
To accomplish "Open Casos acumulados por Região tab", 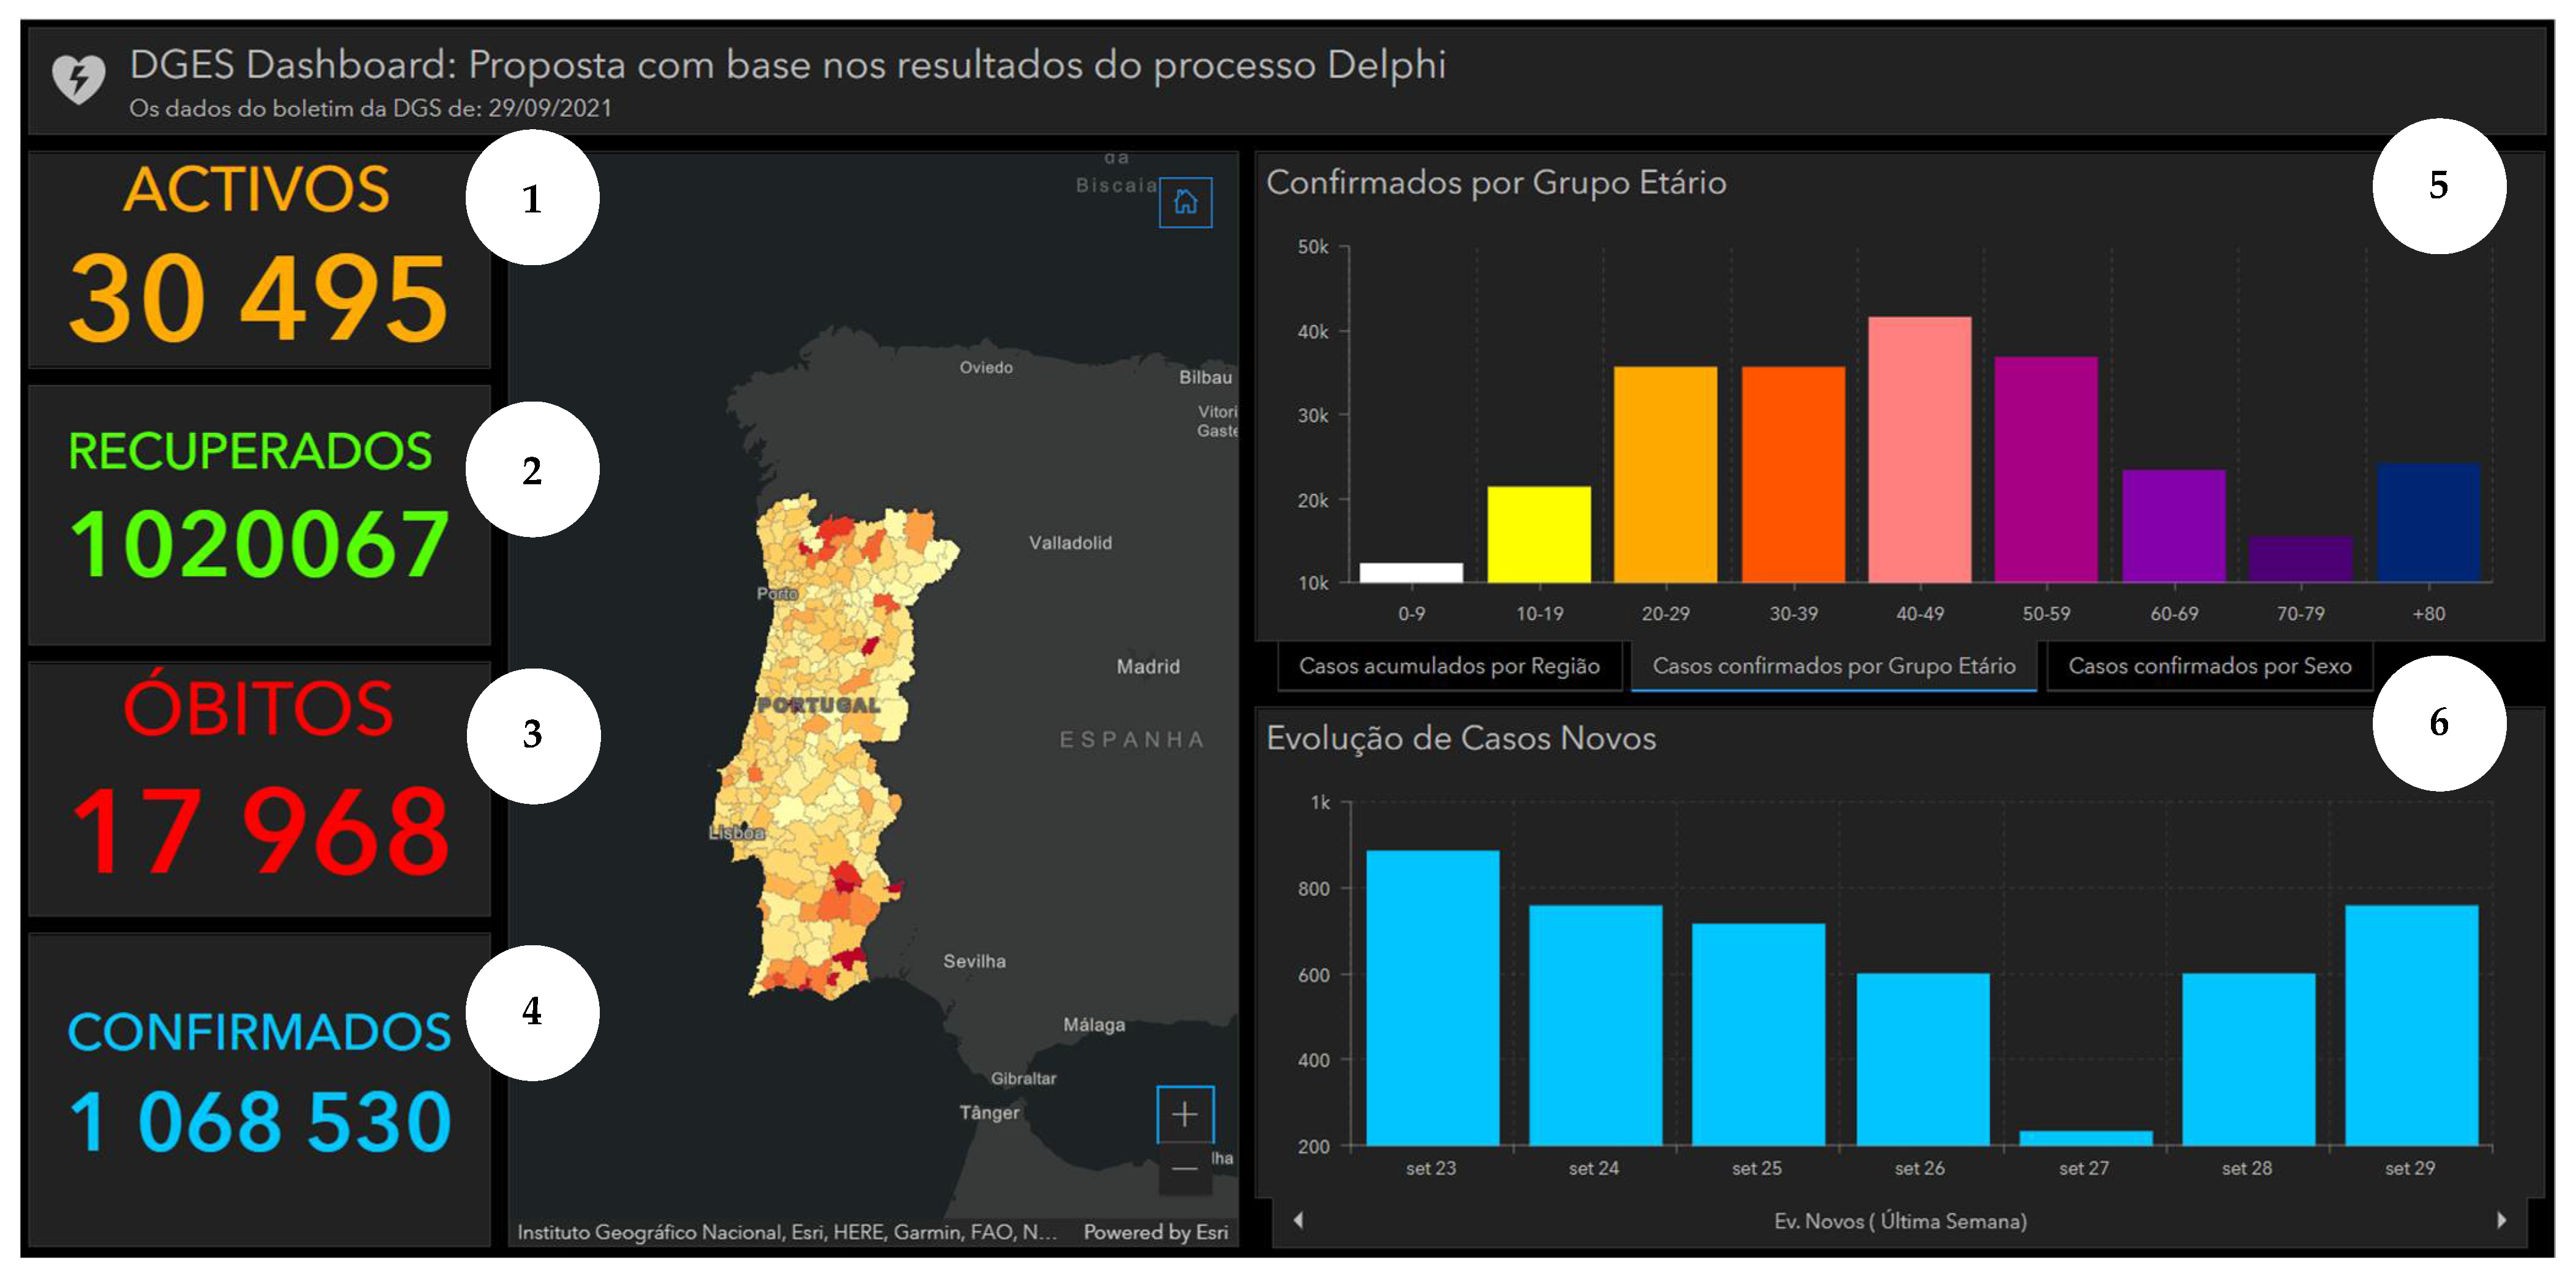I will coord(1449,666).
